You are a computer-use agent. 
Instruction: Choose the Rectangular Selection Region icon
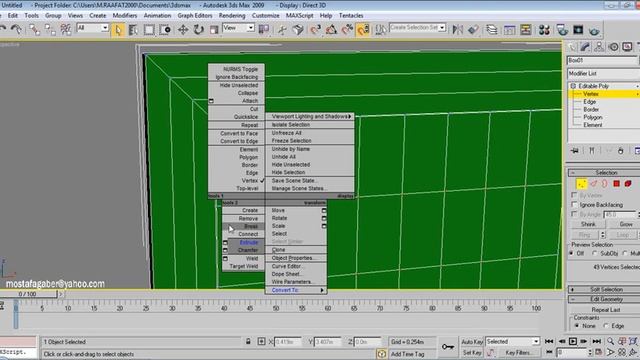tap(149, 30)
